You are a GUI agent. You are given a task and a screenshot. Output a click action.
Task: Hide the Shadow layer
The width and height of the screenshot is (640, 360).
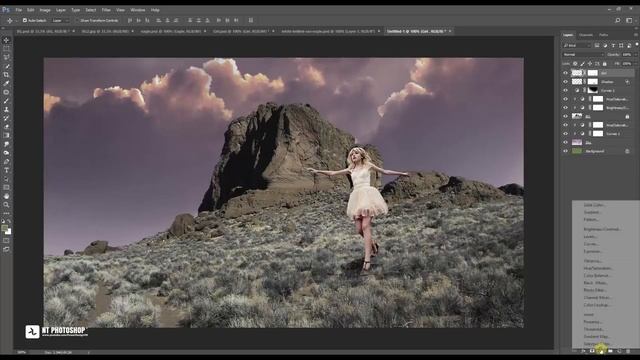(565, 82)
